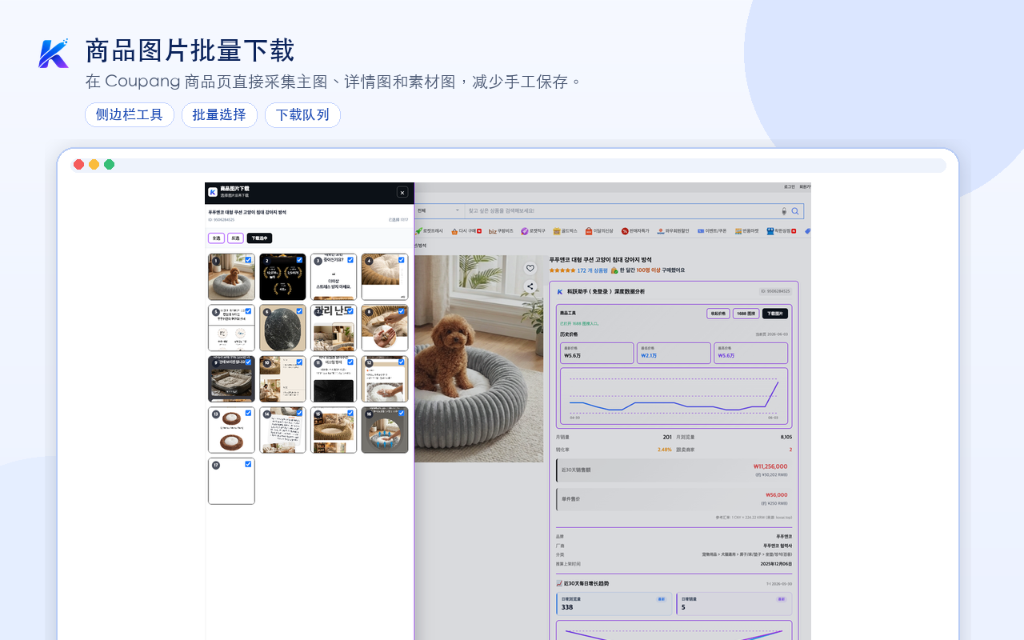Open the orange basket re-purchase category link
The width and height of the screenshot is (1024, 640).
(466, 231)
